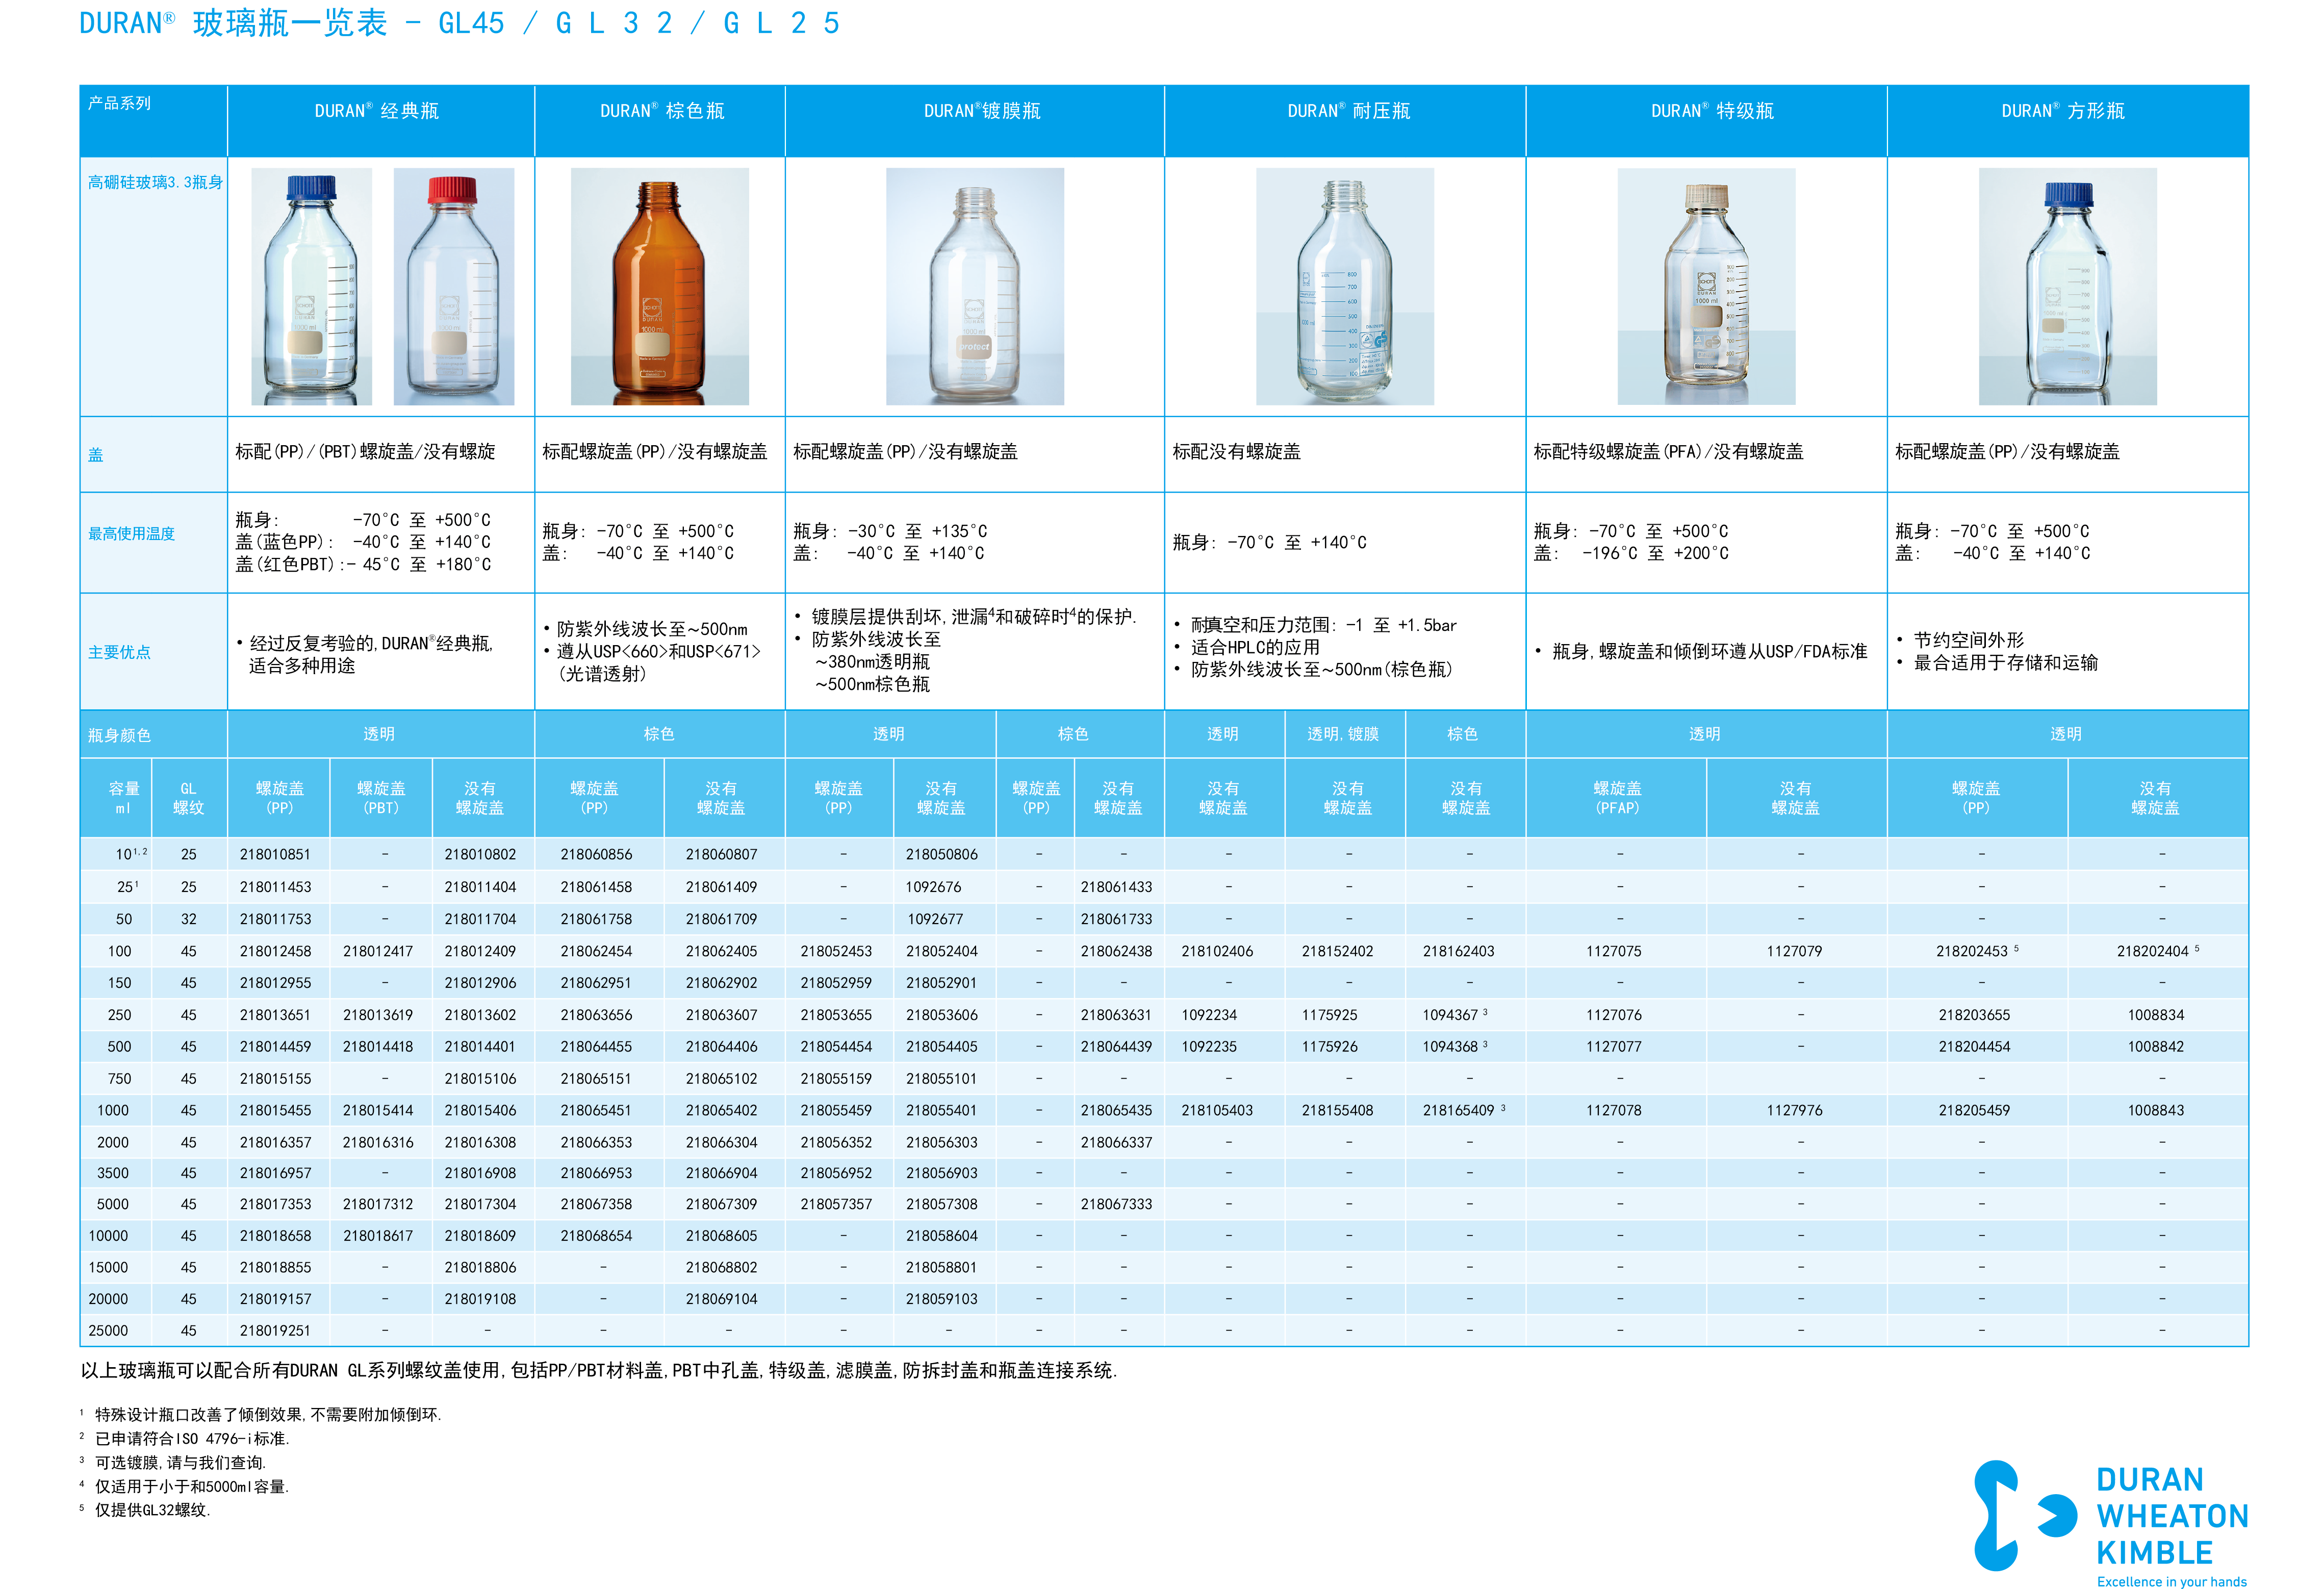Click the footnote '已申请符合ISO 4796-i标准'

(x=191, y=1438)
